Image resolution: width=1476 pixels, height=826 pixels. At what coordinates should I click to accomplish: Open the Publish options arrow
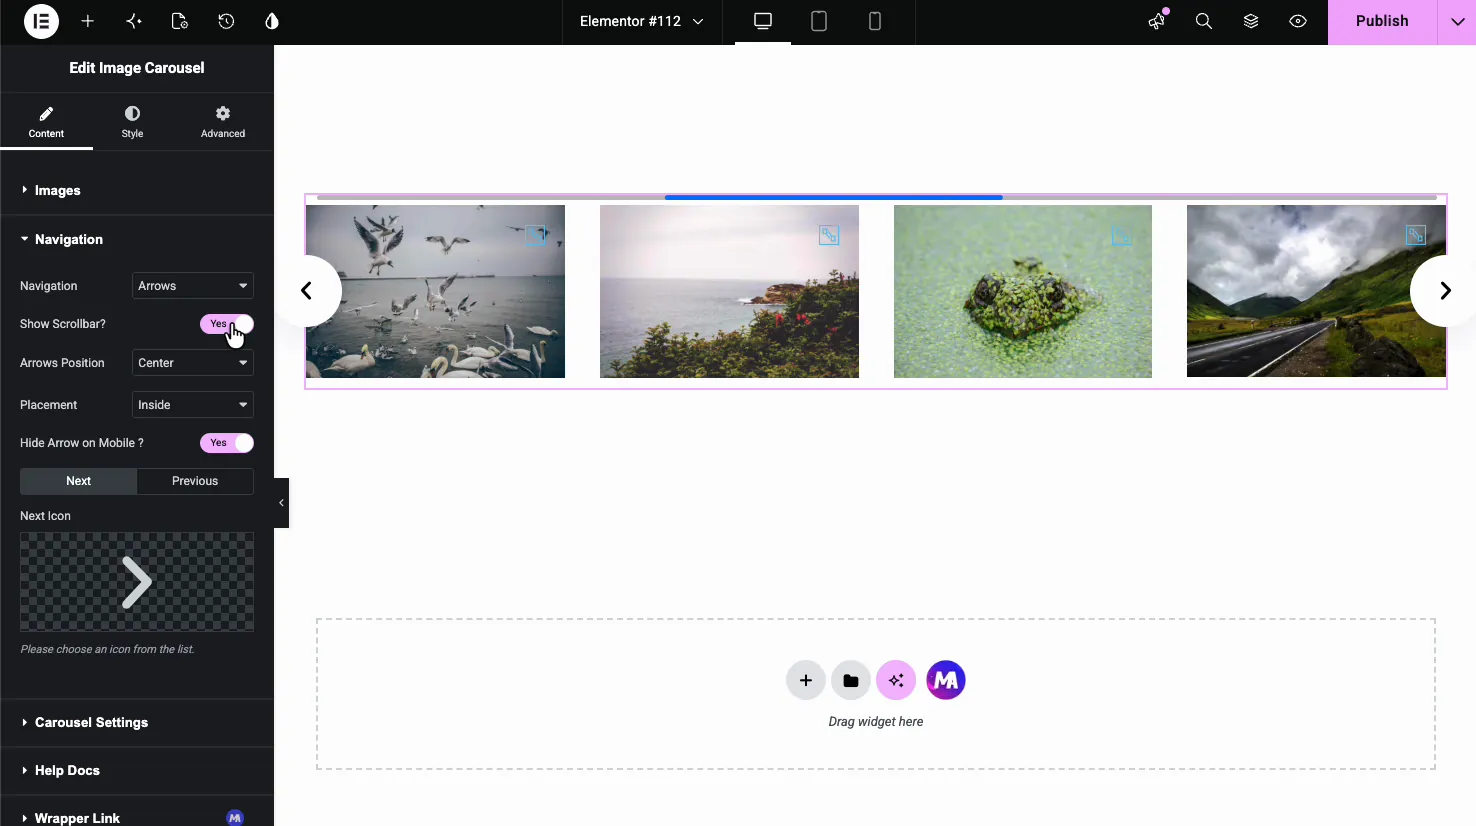point(1457,21)
